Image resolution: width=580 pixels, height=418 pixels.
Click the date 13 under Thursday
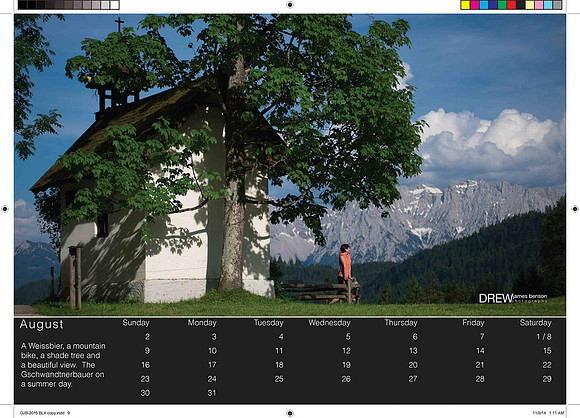(413, 351)
